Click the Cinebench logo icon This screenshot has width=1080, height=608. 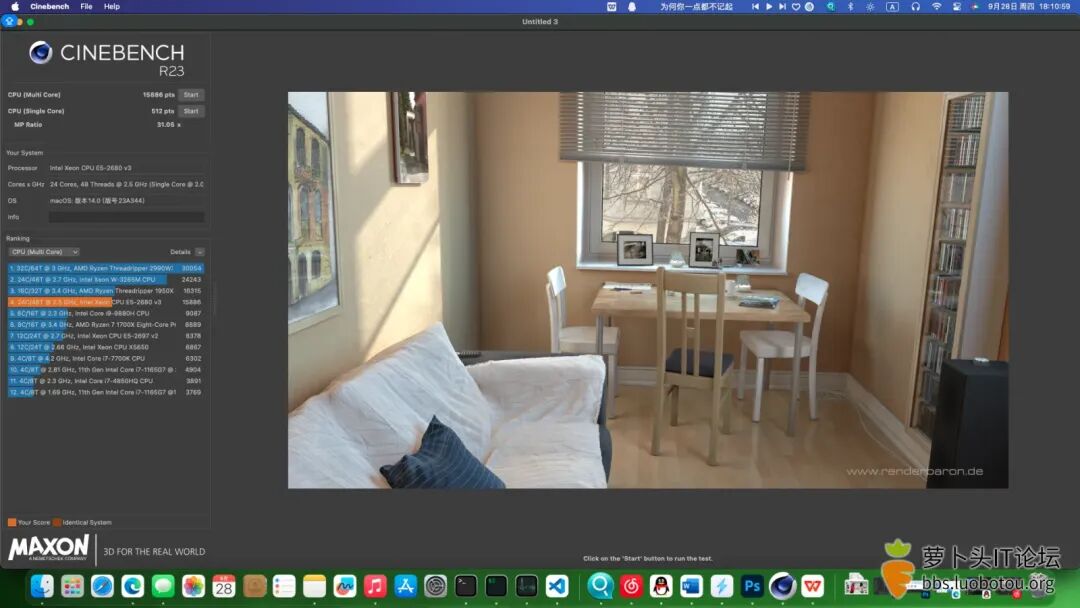click(41, 53)
